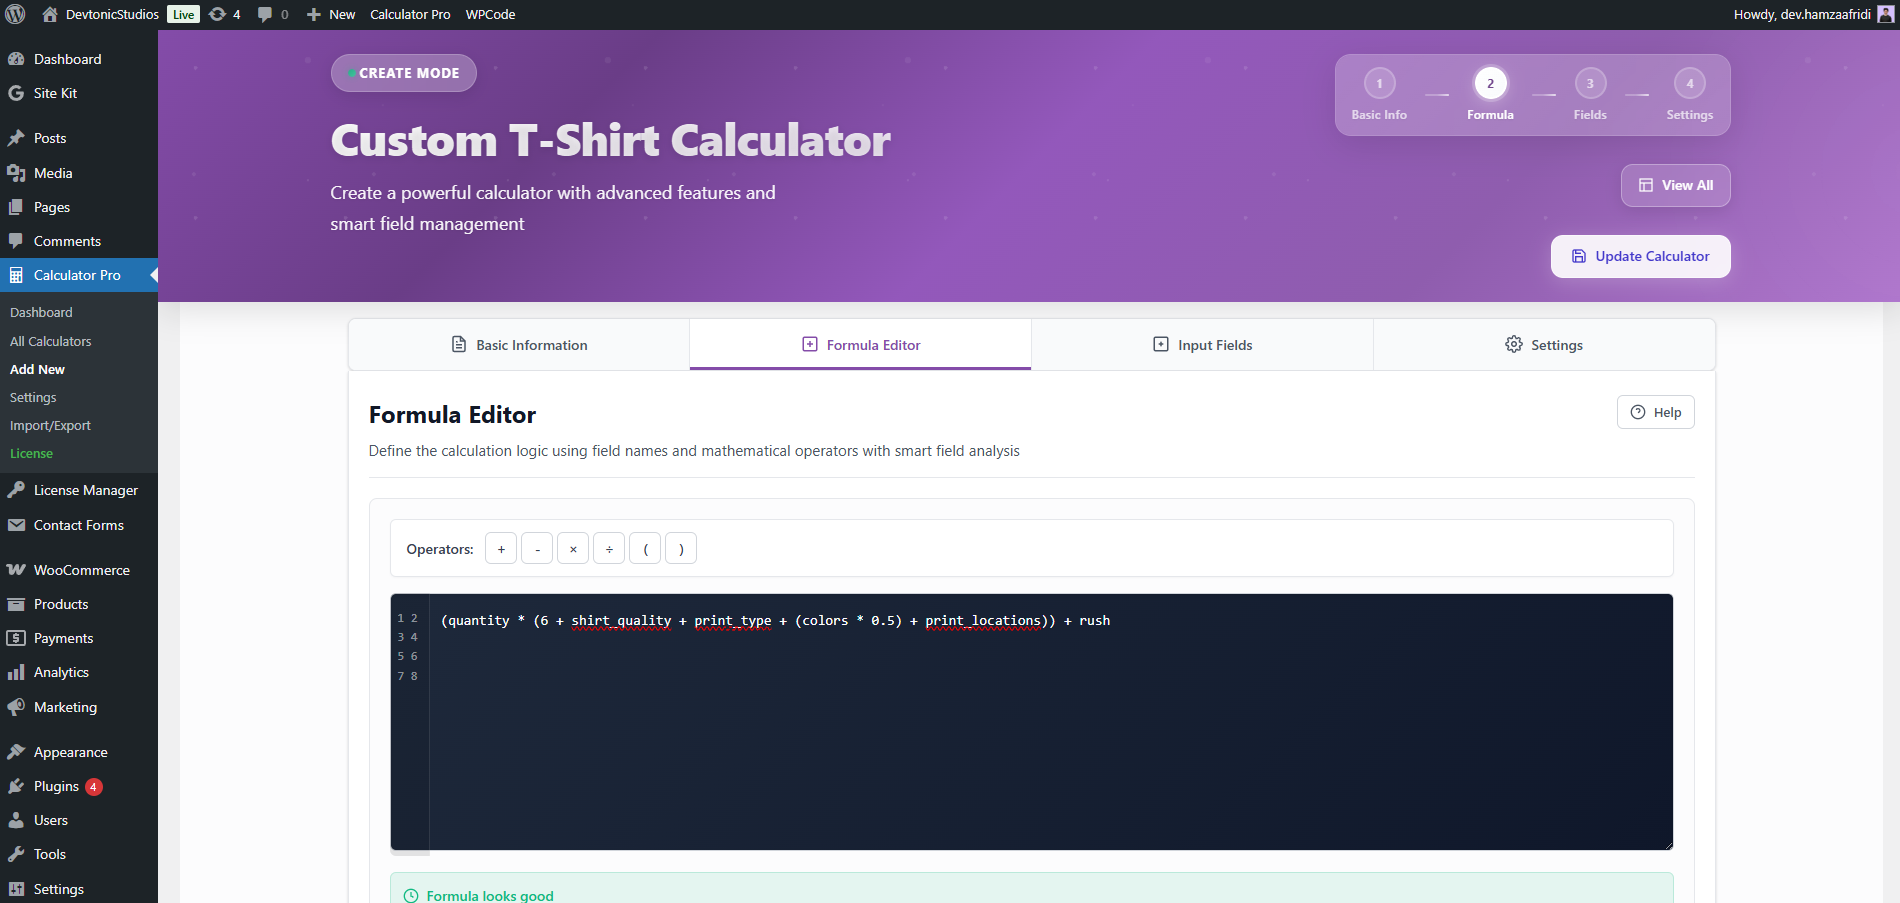This screenshot has height=903, width=1900.
Task: Go to the License Manager sidebar entry
Action: (85, 490)
